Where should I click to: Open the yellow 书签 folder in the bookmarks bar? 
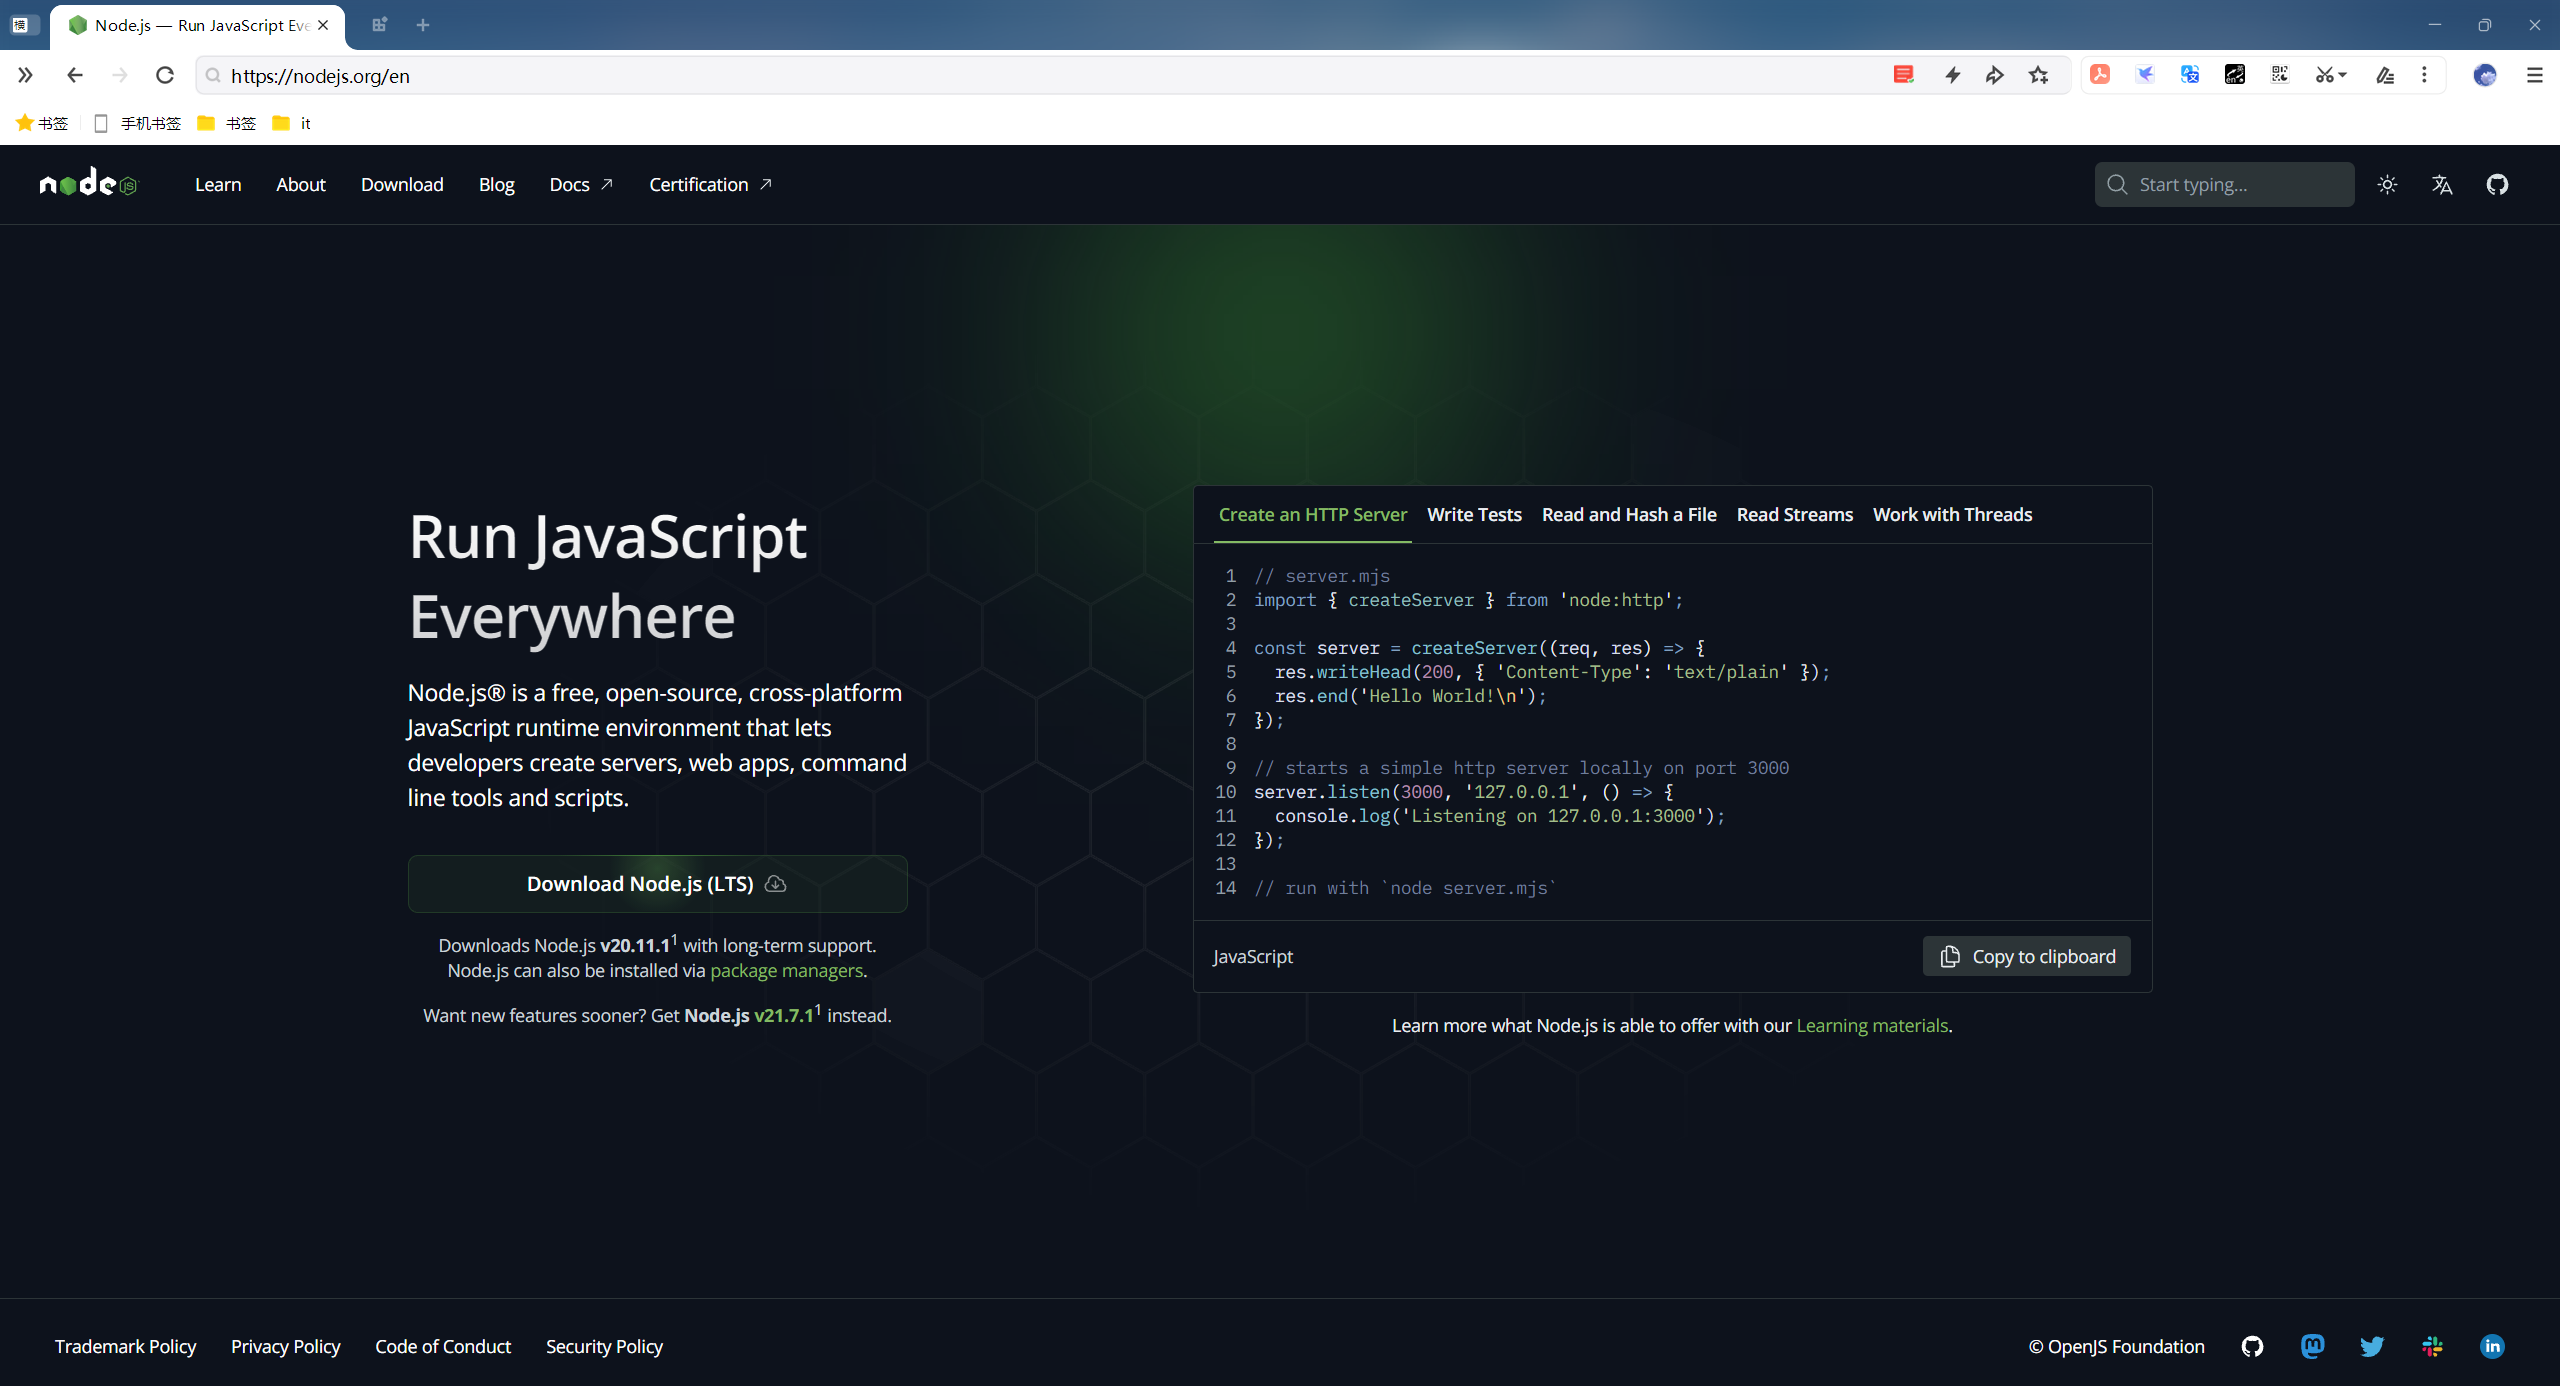227,123
